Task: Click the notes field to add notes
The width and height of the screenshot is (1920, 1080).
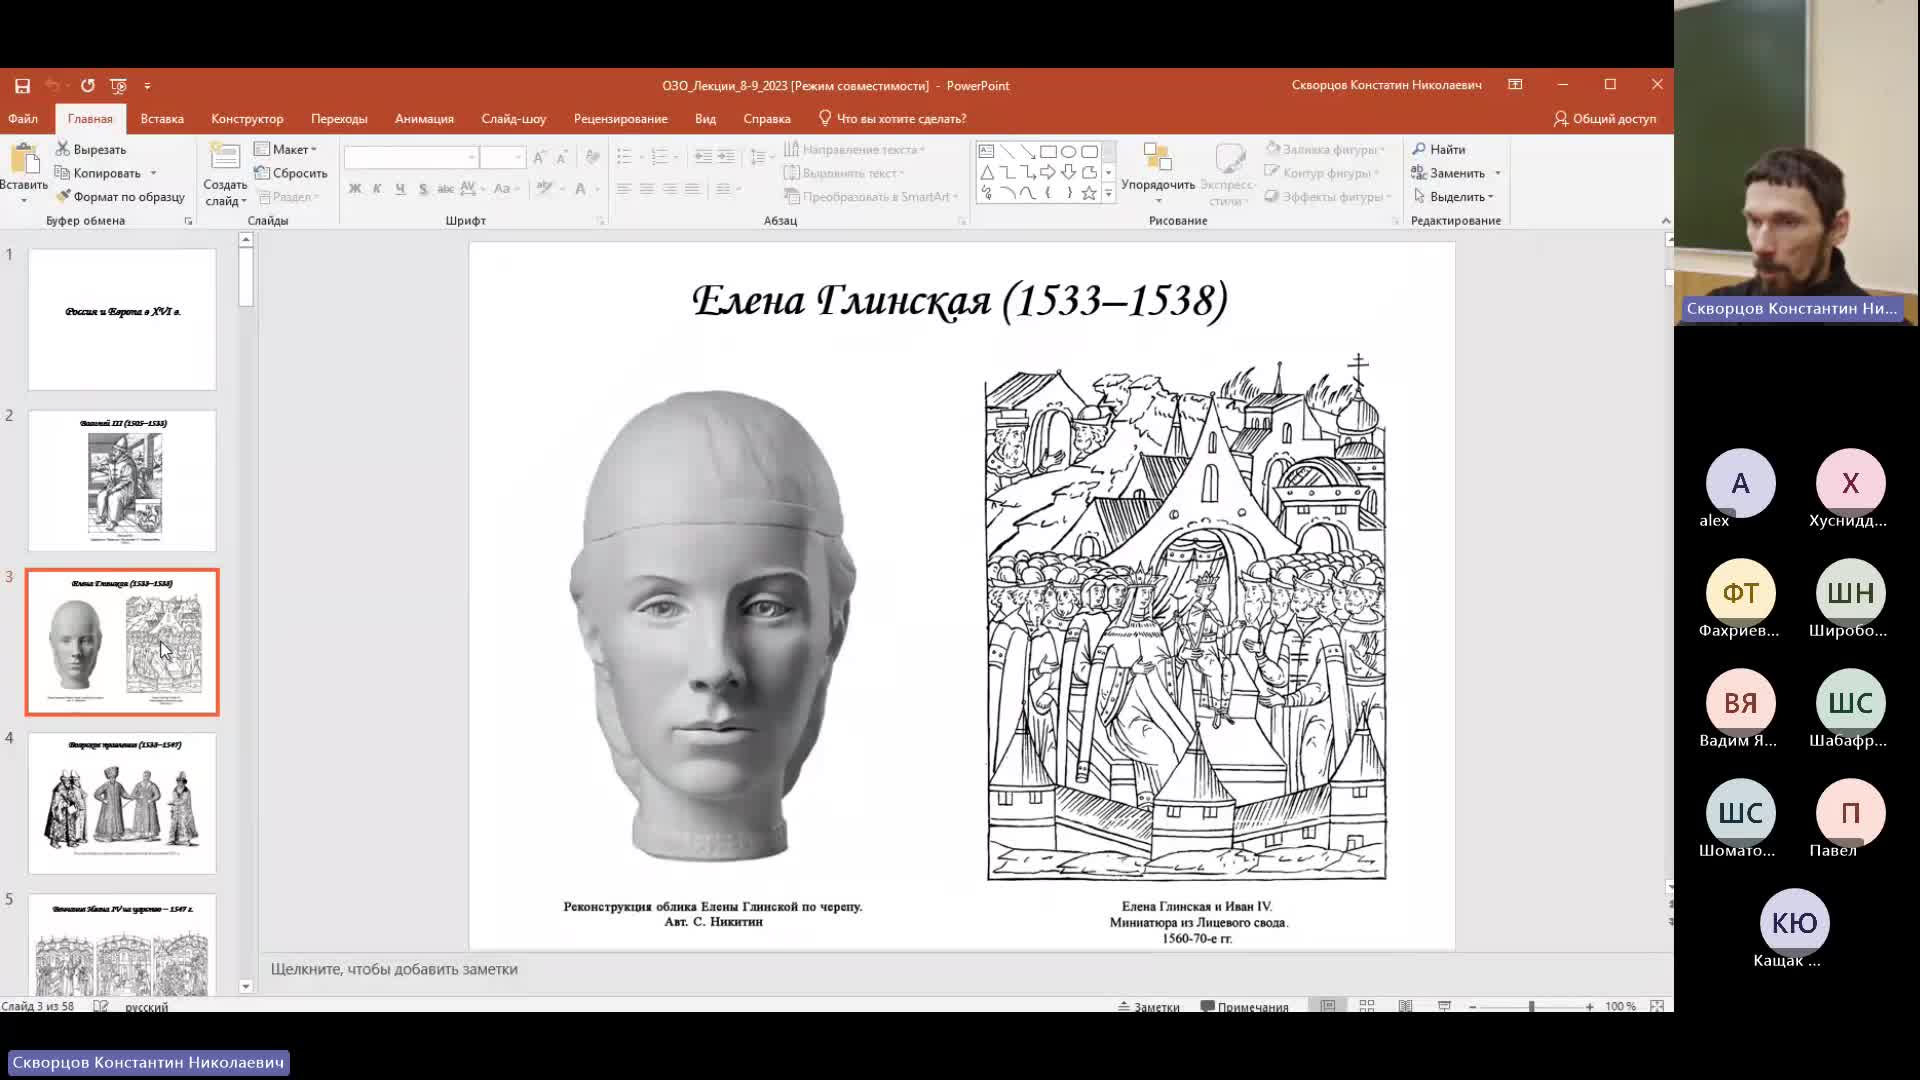Action: click(965, 969)
